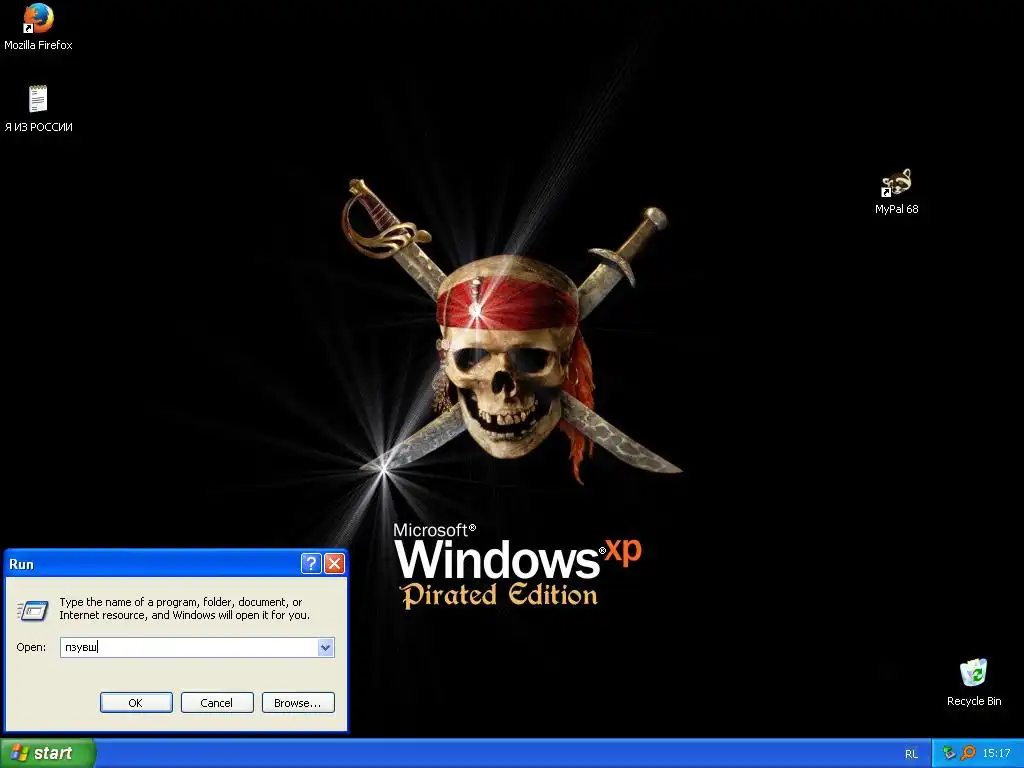
Task: Click the 15:17 clock in system tray
Action: tap(997, 754)
